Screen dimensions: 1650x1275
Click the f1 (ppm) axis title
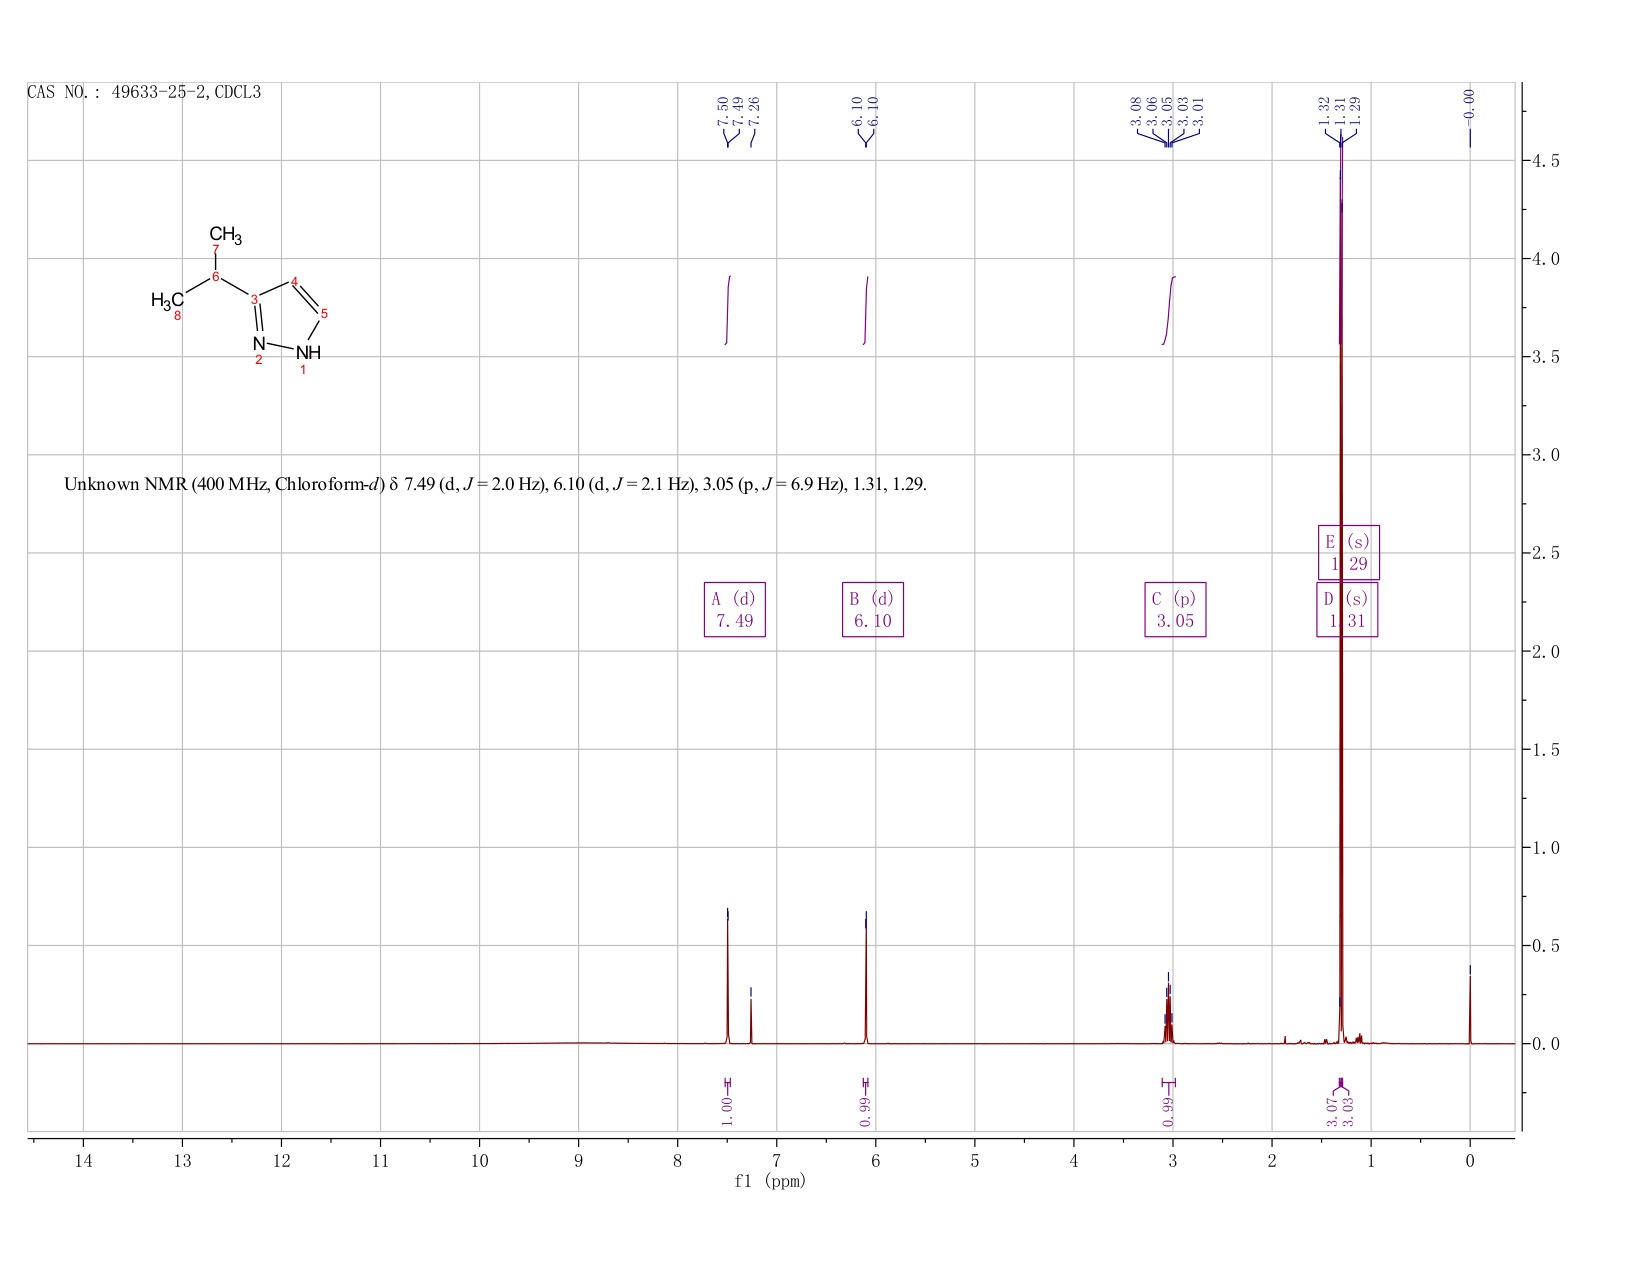770,1181
